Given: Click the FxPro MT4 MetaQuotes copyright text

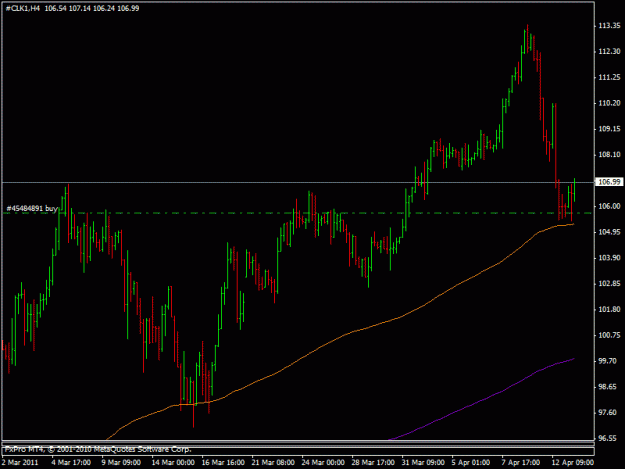Looking at the screenshot, I should point(98,449).
